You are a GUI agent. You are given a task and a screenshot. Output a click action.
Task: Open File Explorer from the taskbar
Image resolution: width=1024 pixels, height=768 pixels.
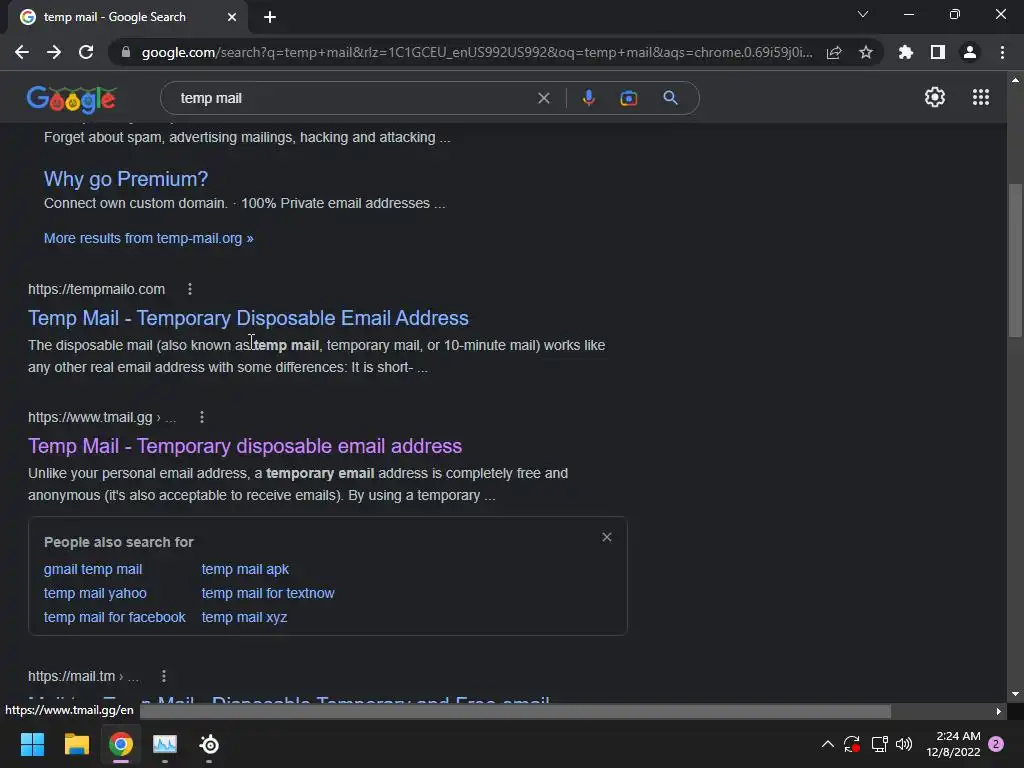(x=76, y=744)
